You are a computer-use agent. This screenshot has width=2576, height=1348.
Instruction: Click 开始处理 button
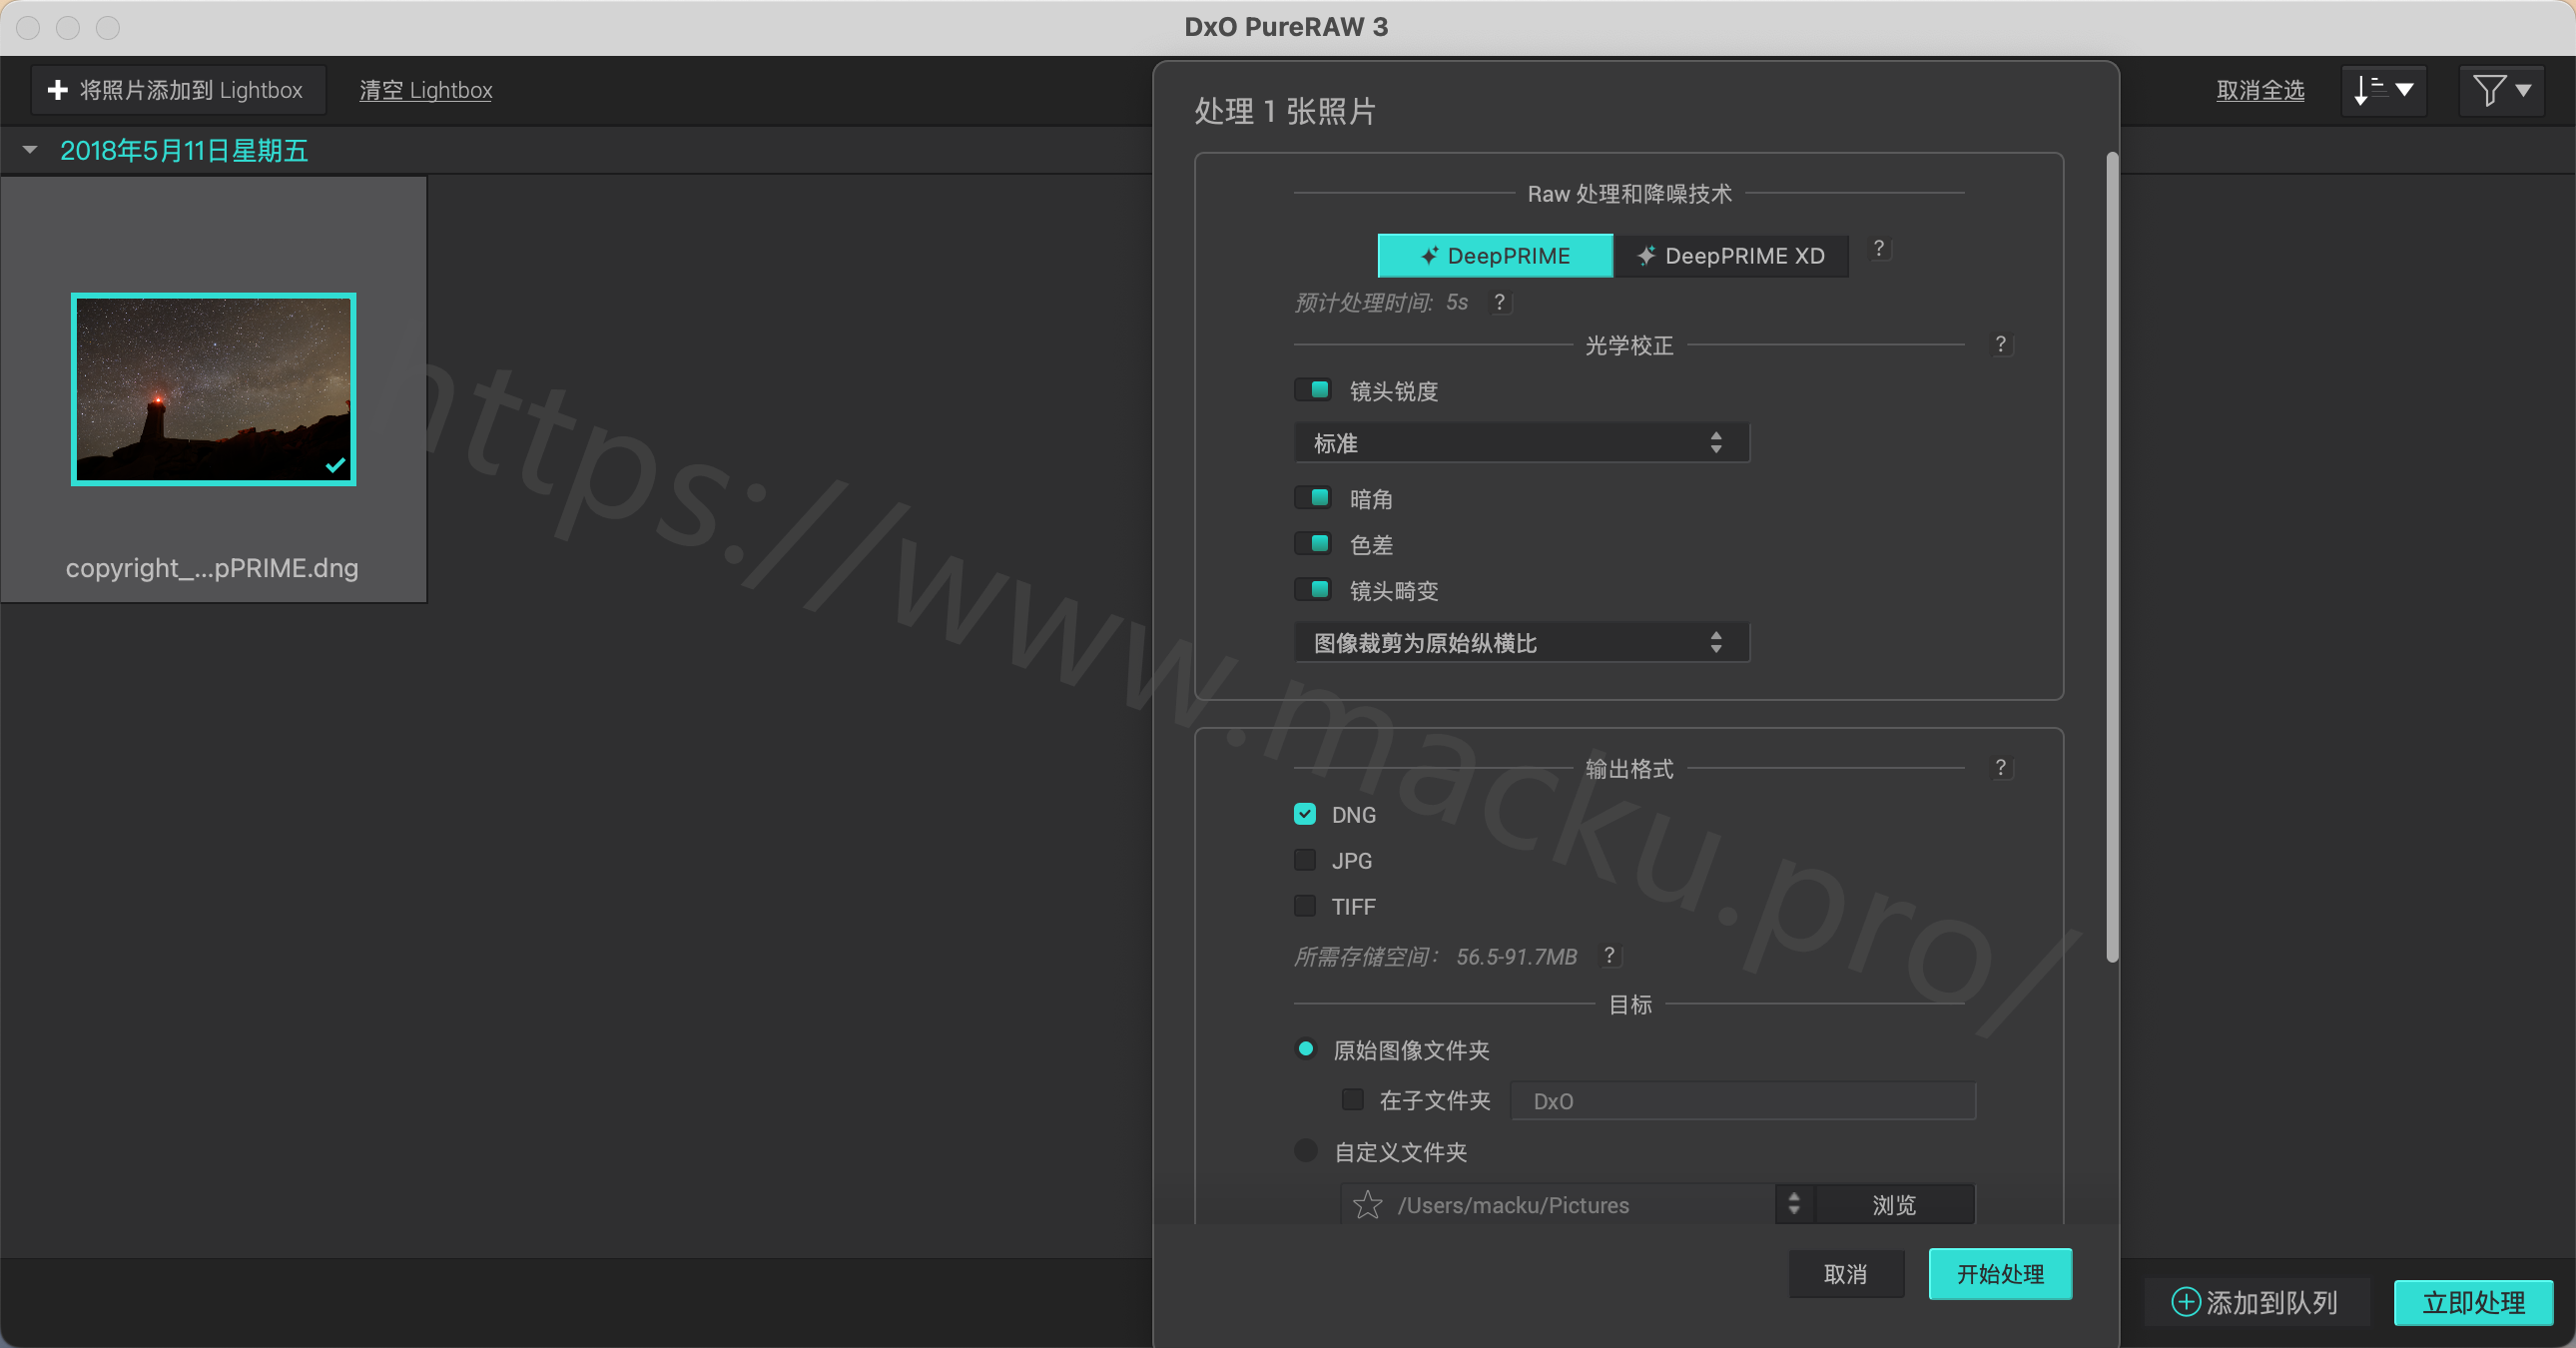click(2000, 1274)
